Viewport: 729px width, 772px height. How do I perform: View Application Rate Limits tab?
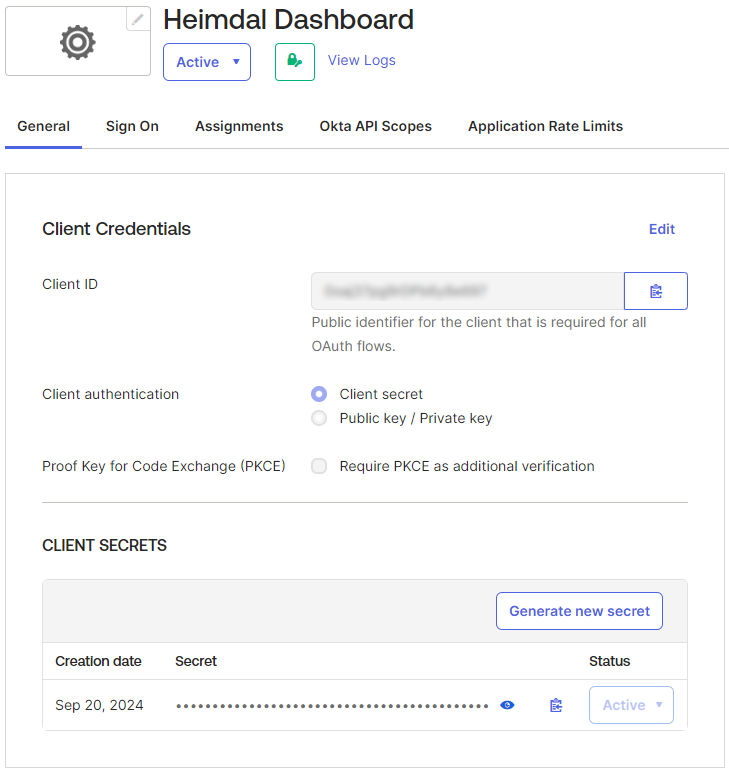(545, 126)
